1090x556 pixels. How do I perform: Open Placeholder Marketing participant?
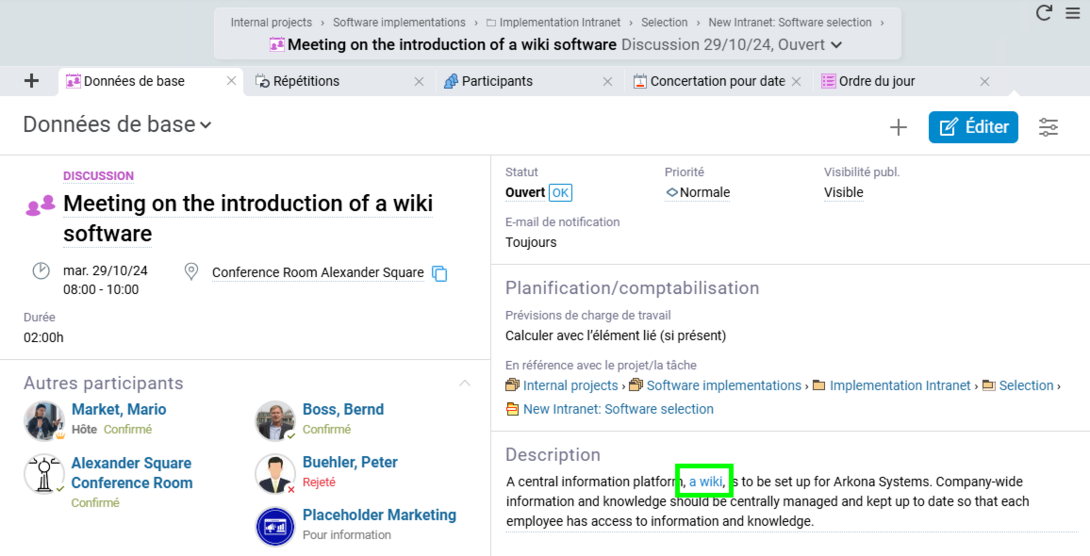(379, 515)
